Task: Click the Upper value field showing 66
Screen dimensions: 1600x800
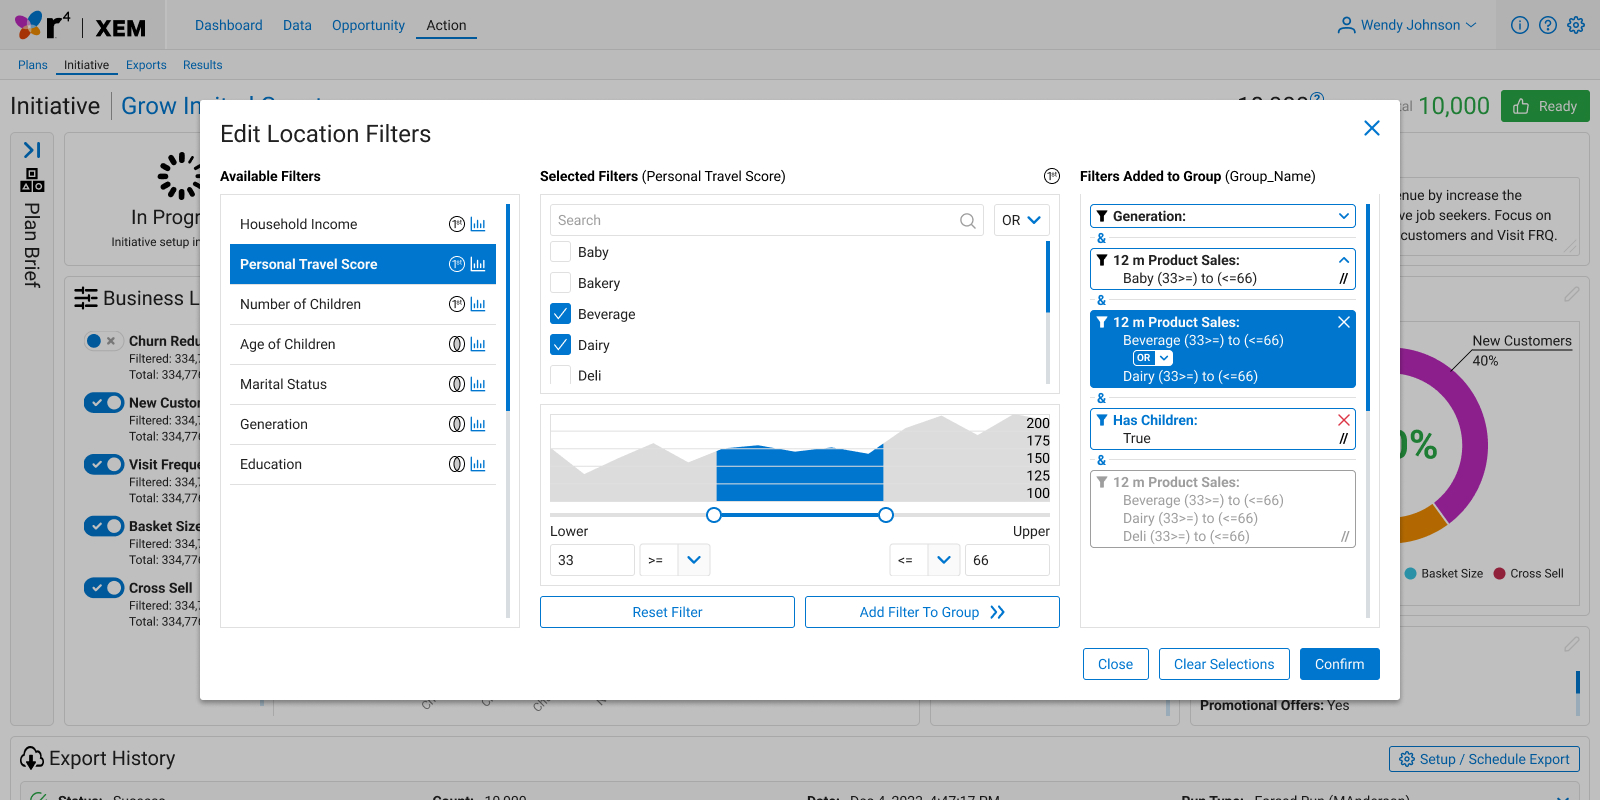Action: (1007, 560)
